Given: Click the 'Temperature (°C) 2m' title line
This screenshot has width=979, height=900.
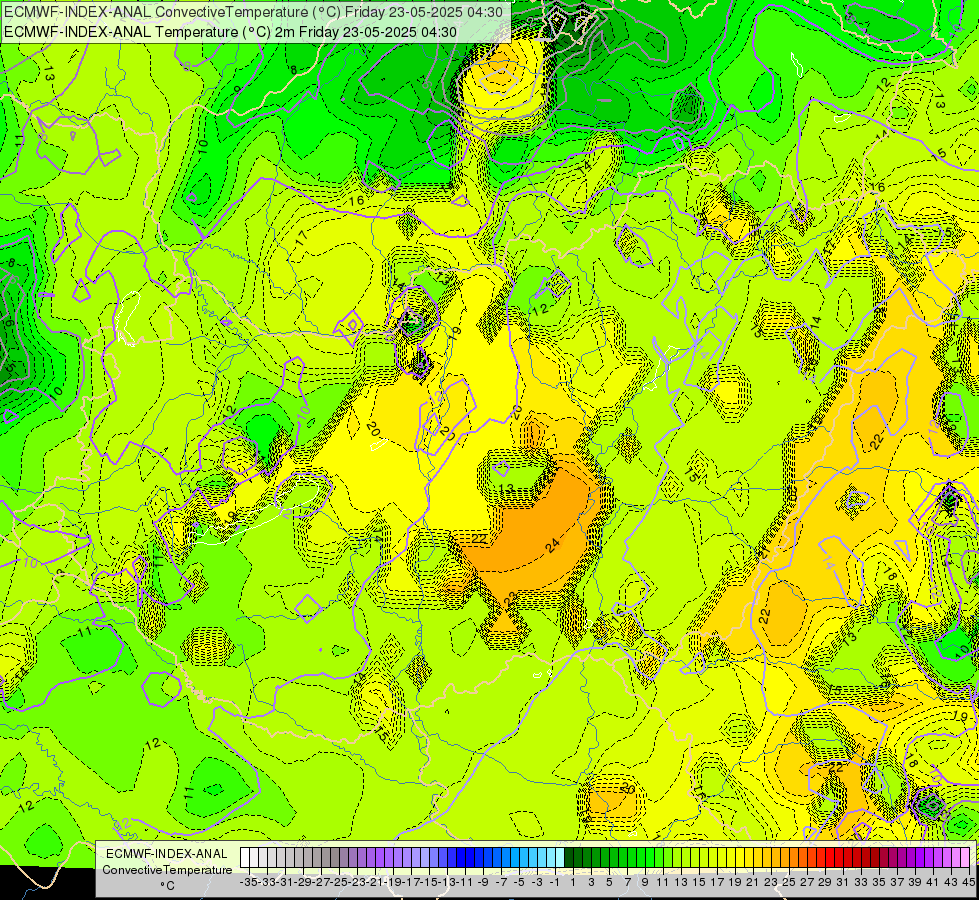Looking at the screenshot, I should [x=230, y=32].
